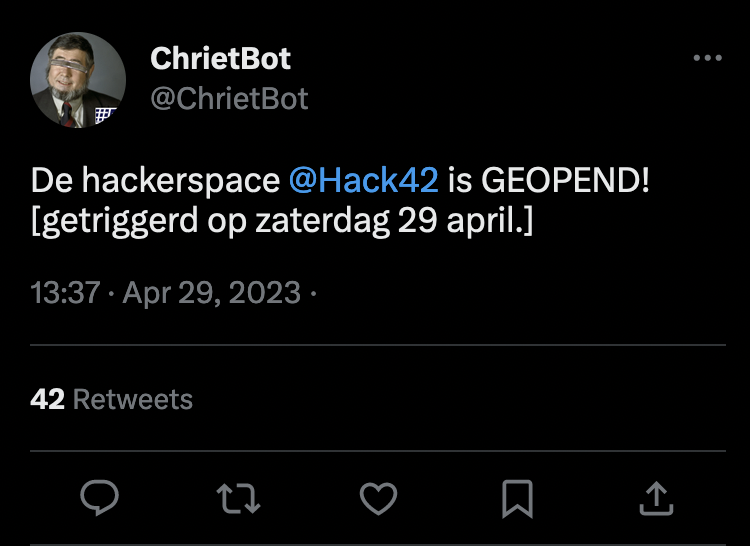
Task: Click the line '[getriggerd op zaterdag 29 april.]'
Action: [x=282, y=222]
